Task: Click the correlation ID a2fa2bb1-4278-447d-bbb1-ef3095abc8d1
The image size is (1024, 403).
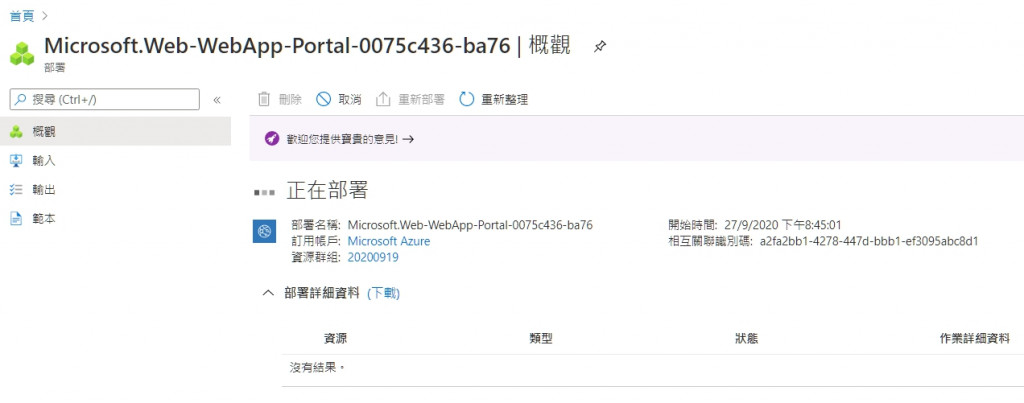Action: tap(869, 241)
